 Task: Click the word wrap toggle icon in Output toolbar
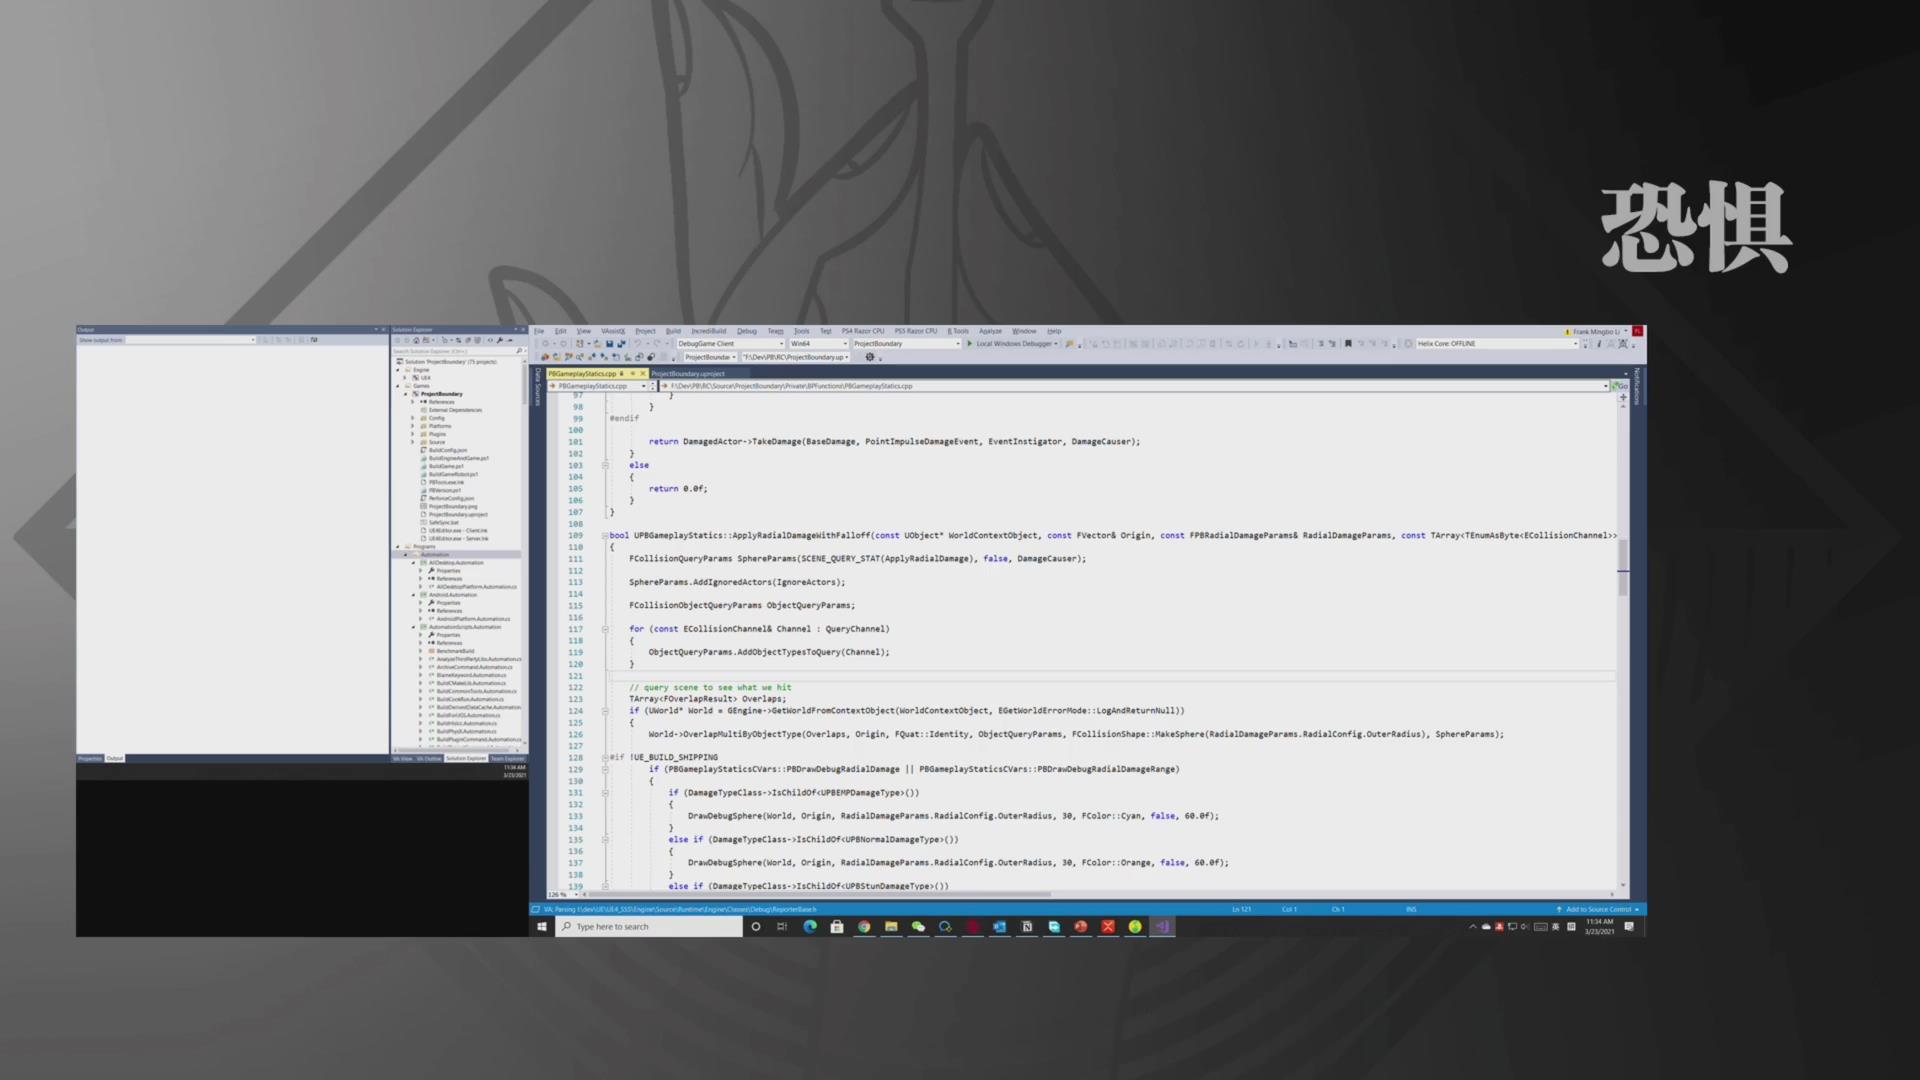coord(314,340)
